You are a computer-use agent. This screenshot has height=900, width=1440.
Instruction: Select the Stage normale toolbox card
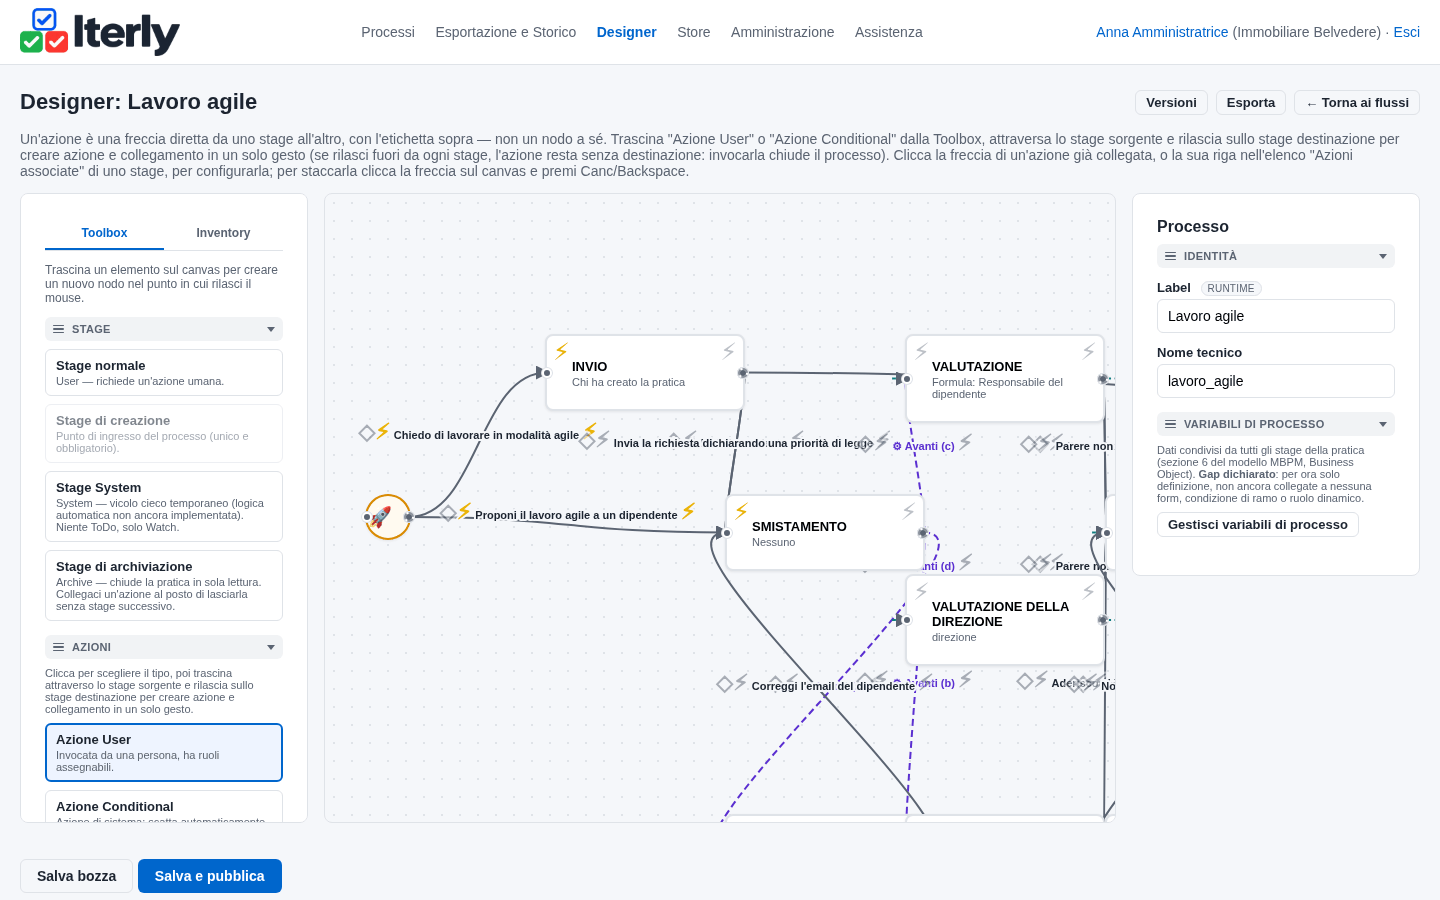(164, 373)
